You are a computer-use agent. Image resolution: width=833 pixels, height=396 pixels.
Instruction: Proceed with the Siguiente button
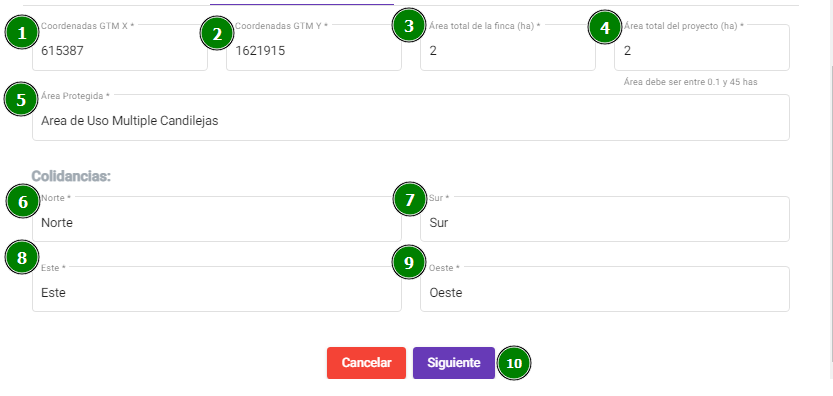pyautogui.click(x=454, y=363)
